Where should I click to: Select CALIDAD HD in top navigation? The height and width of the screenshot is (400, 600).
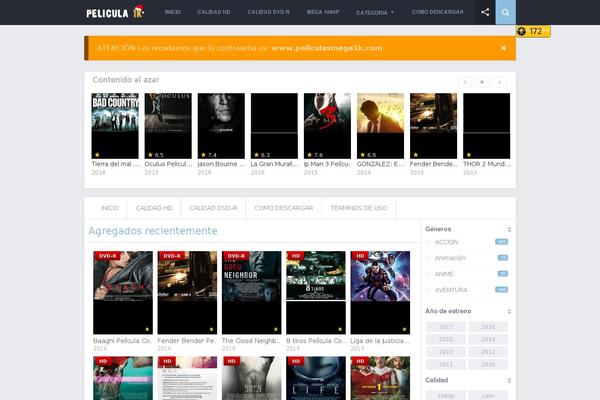coord(214,12)
